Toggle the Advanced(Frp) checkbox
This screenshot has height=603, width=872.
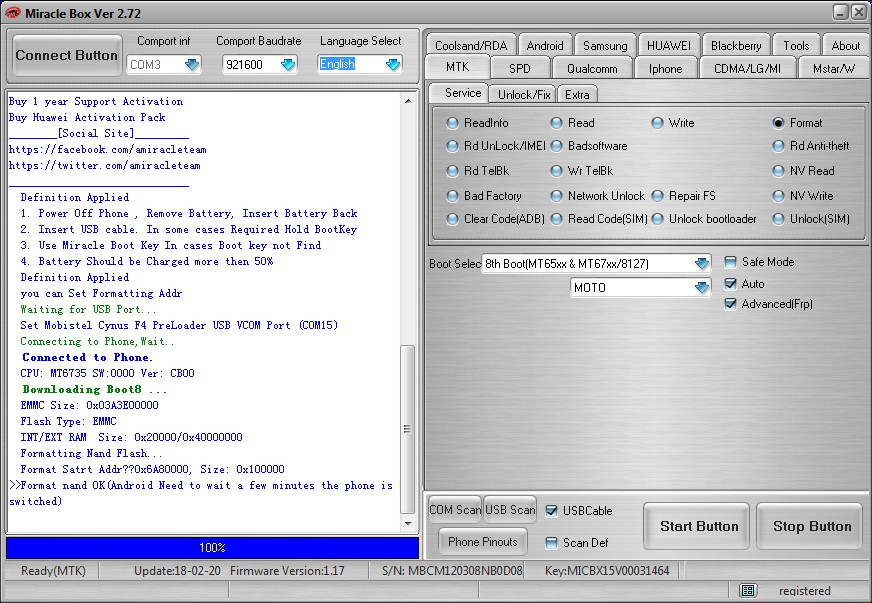click(731, 304)
